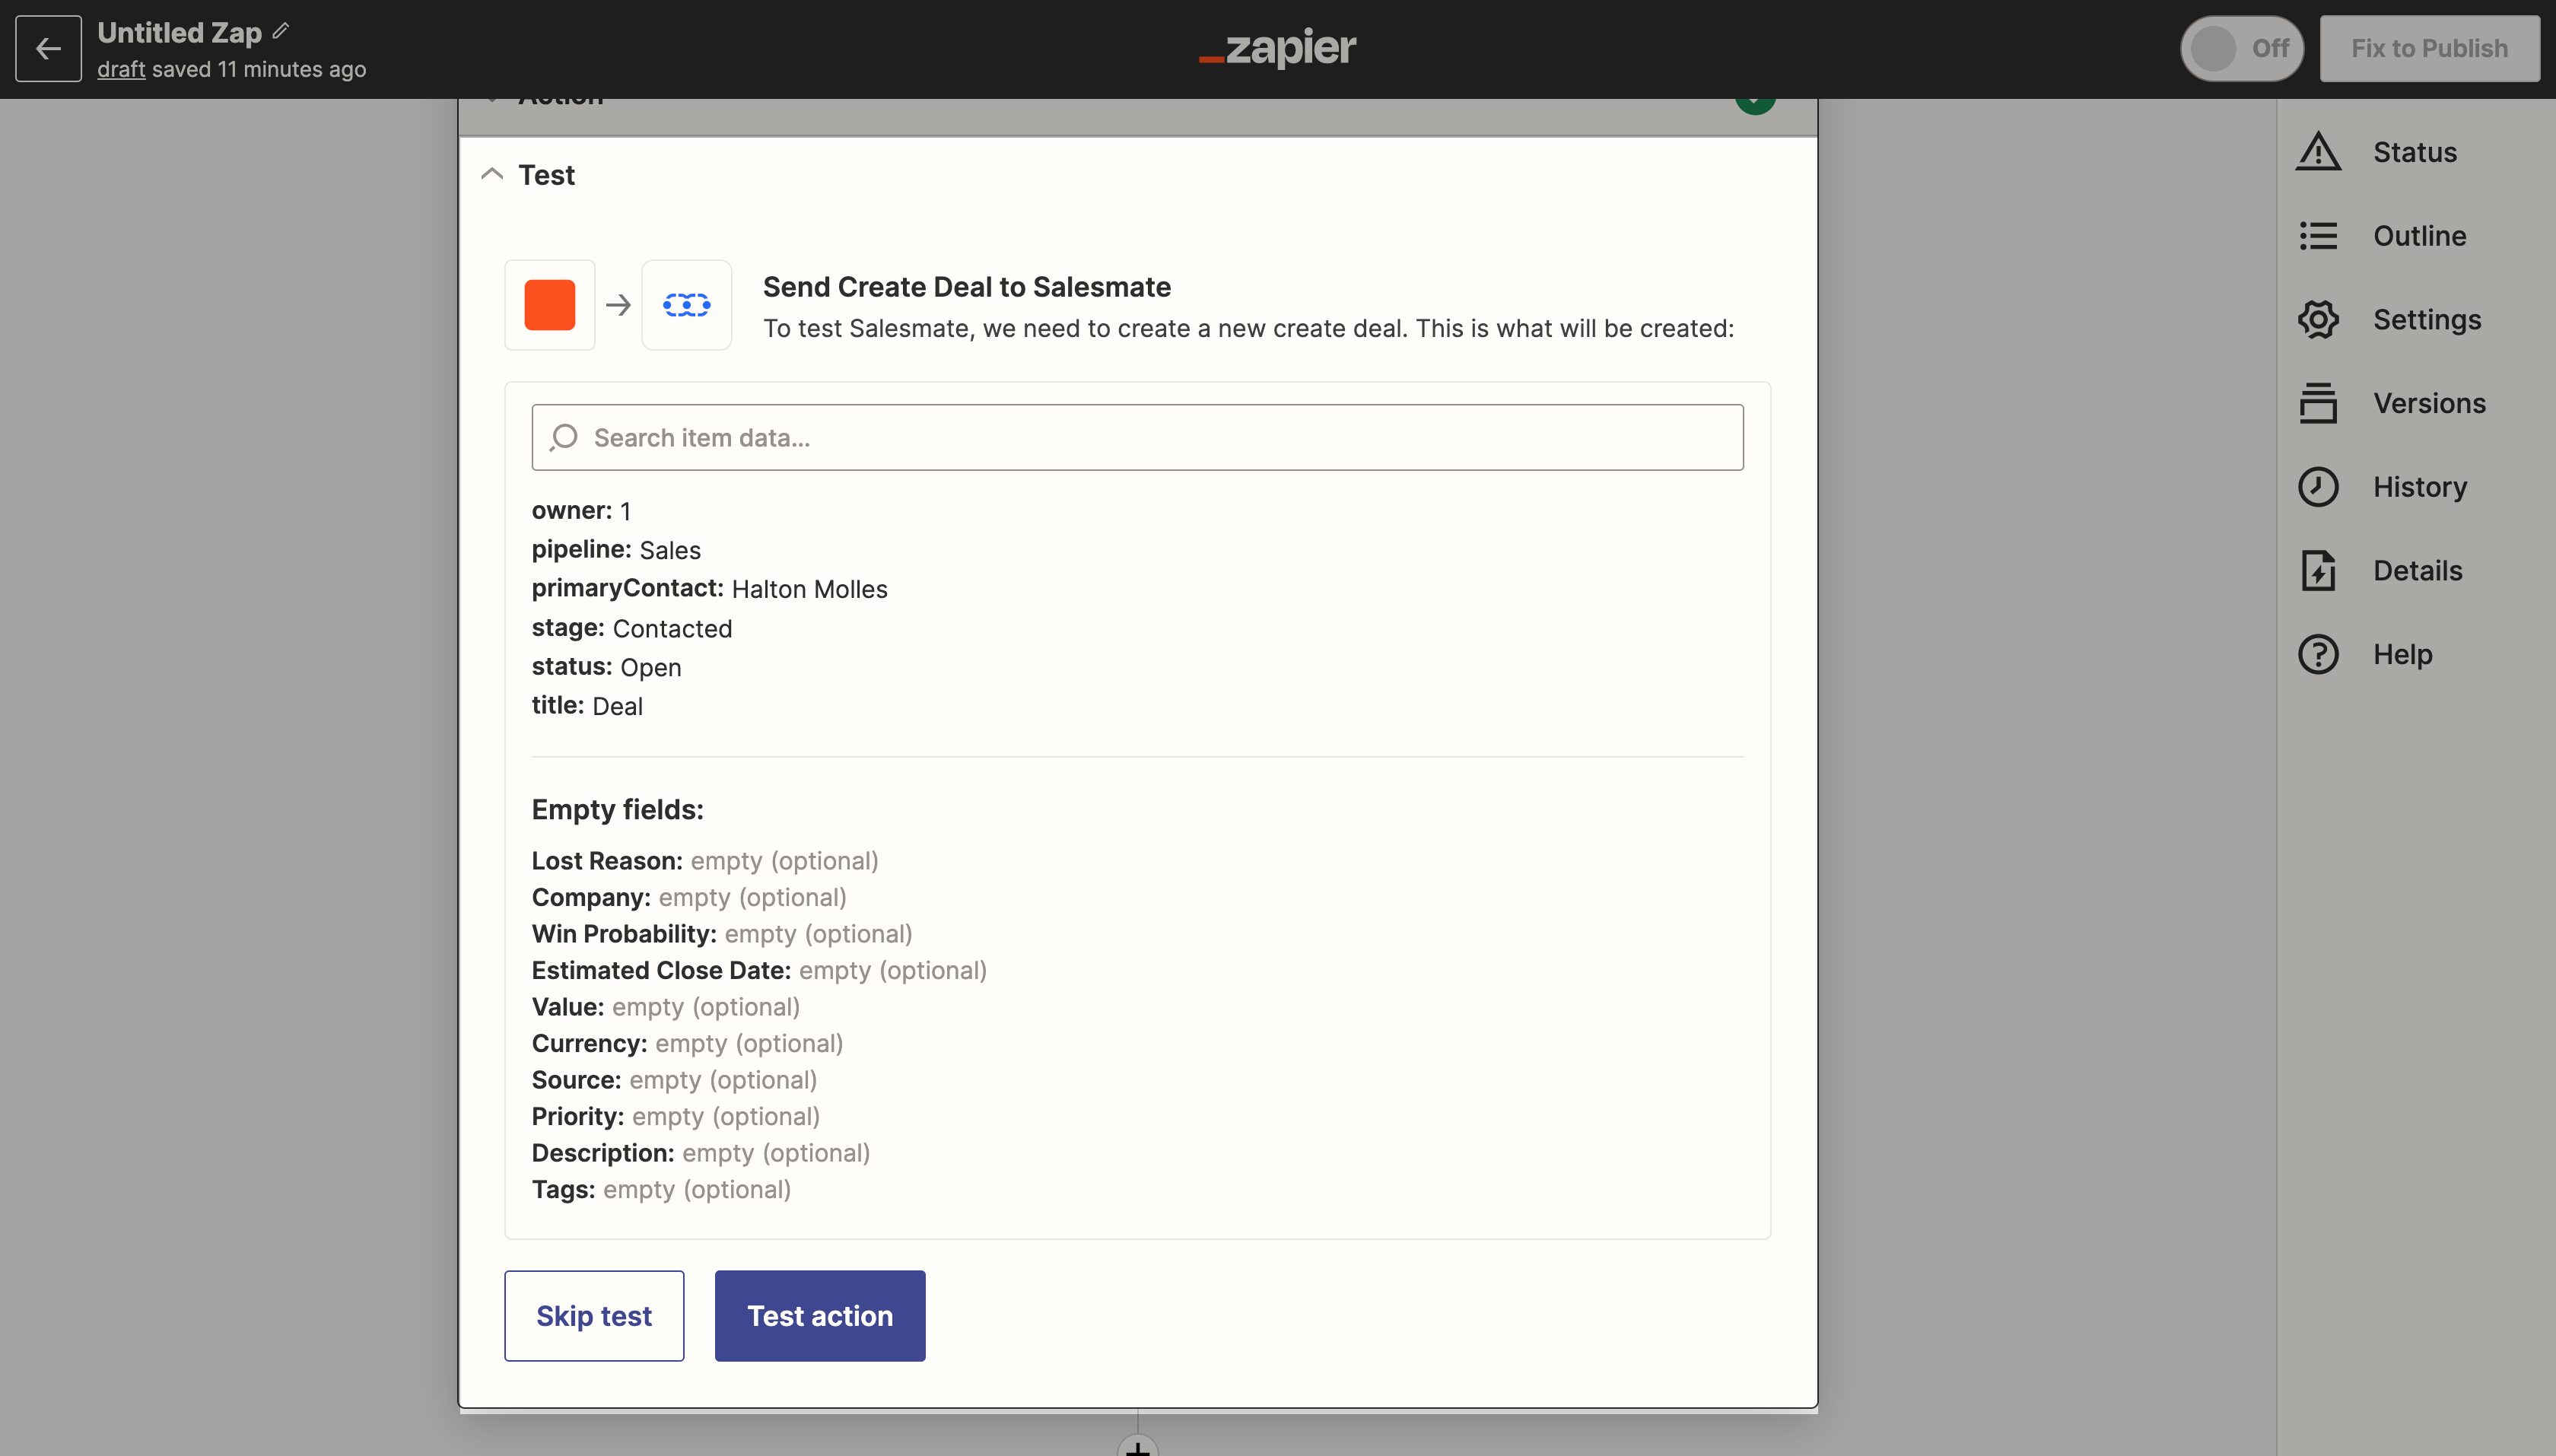The image size is (2556, 1456).
Task: Select the Company empty field
Action: pos(689,897)
